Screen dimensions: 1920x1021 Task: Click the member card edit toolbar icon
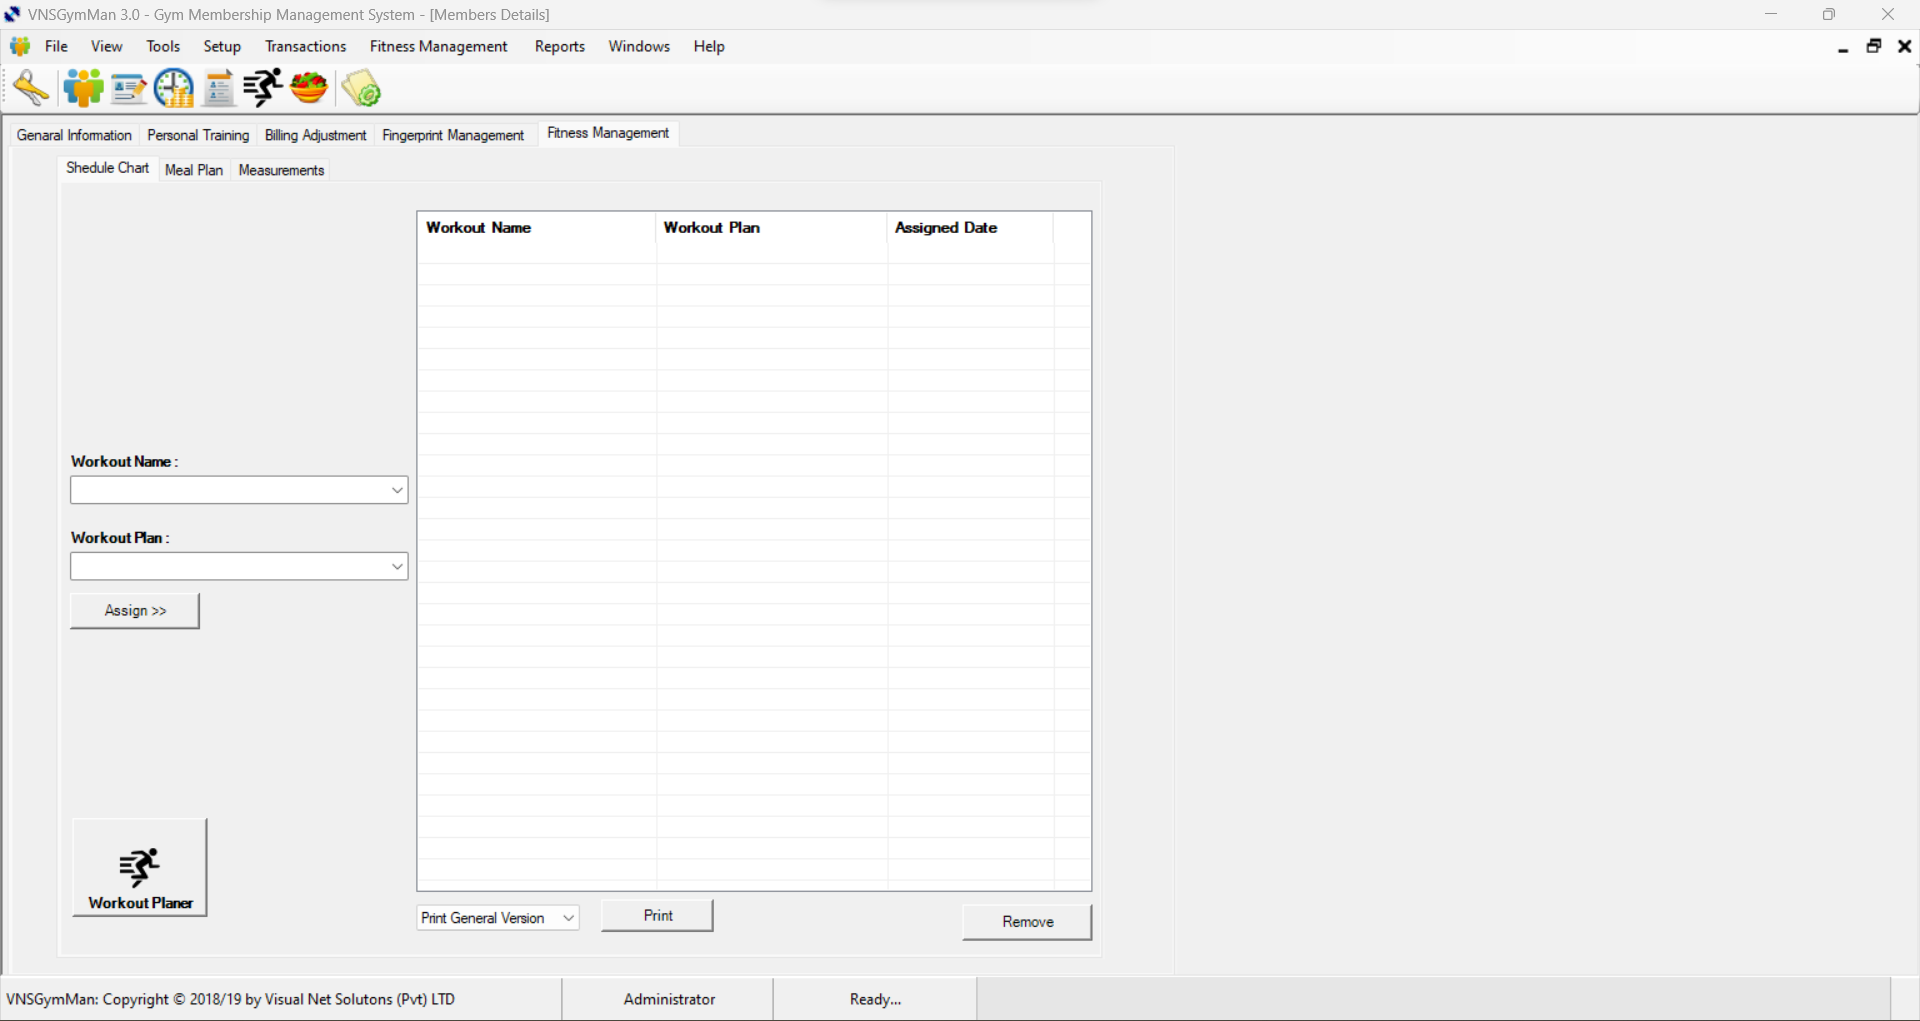[129, 89]
